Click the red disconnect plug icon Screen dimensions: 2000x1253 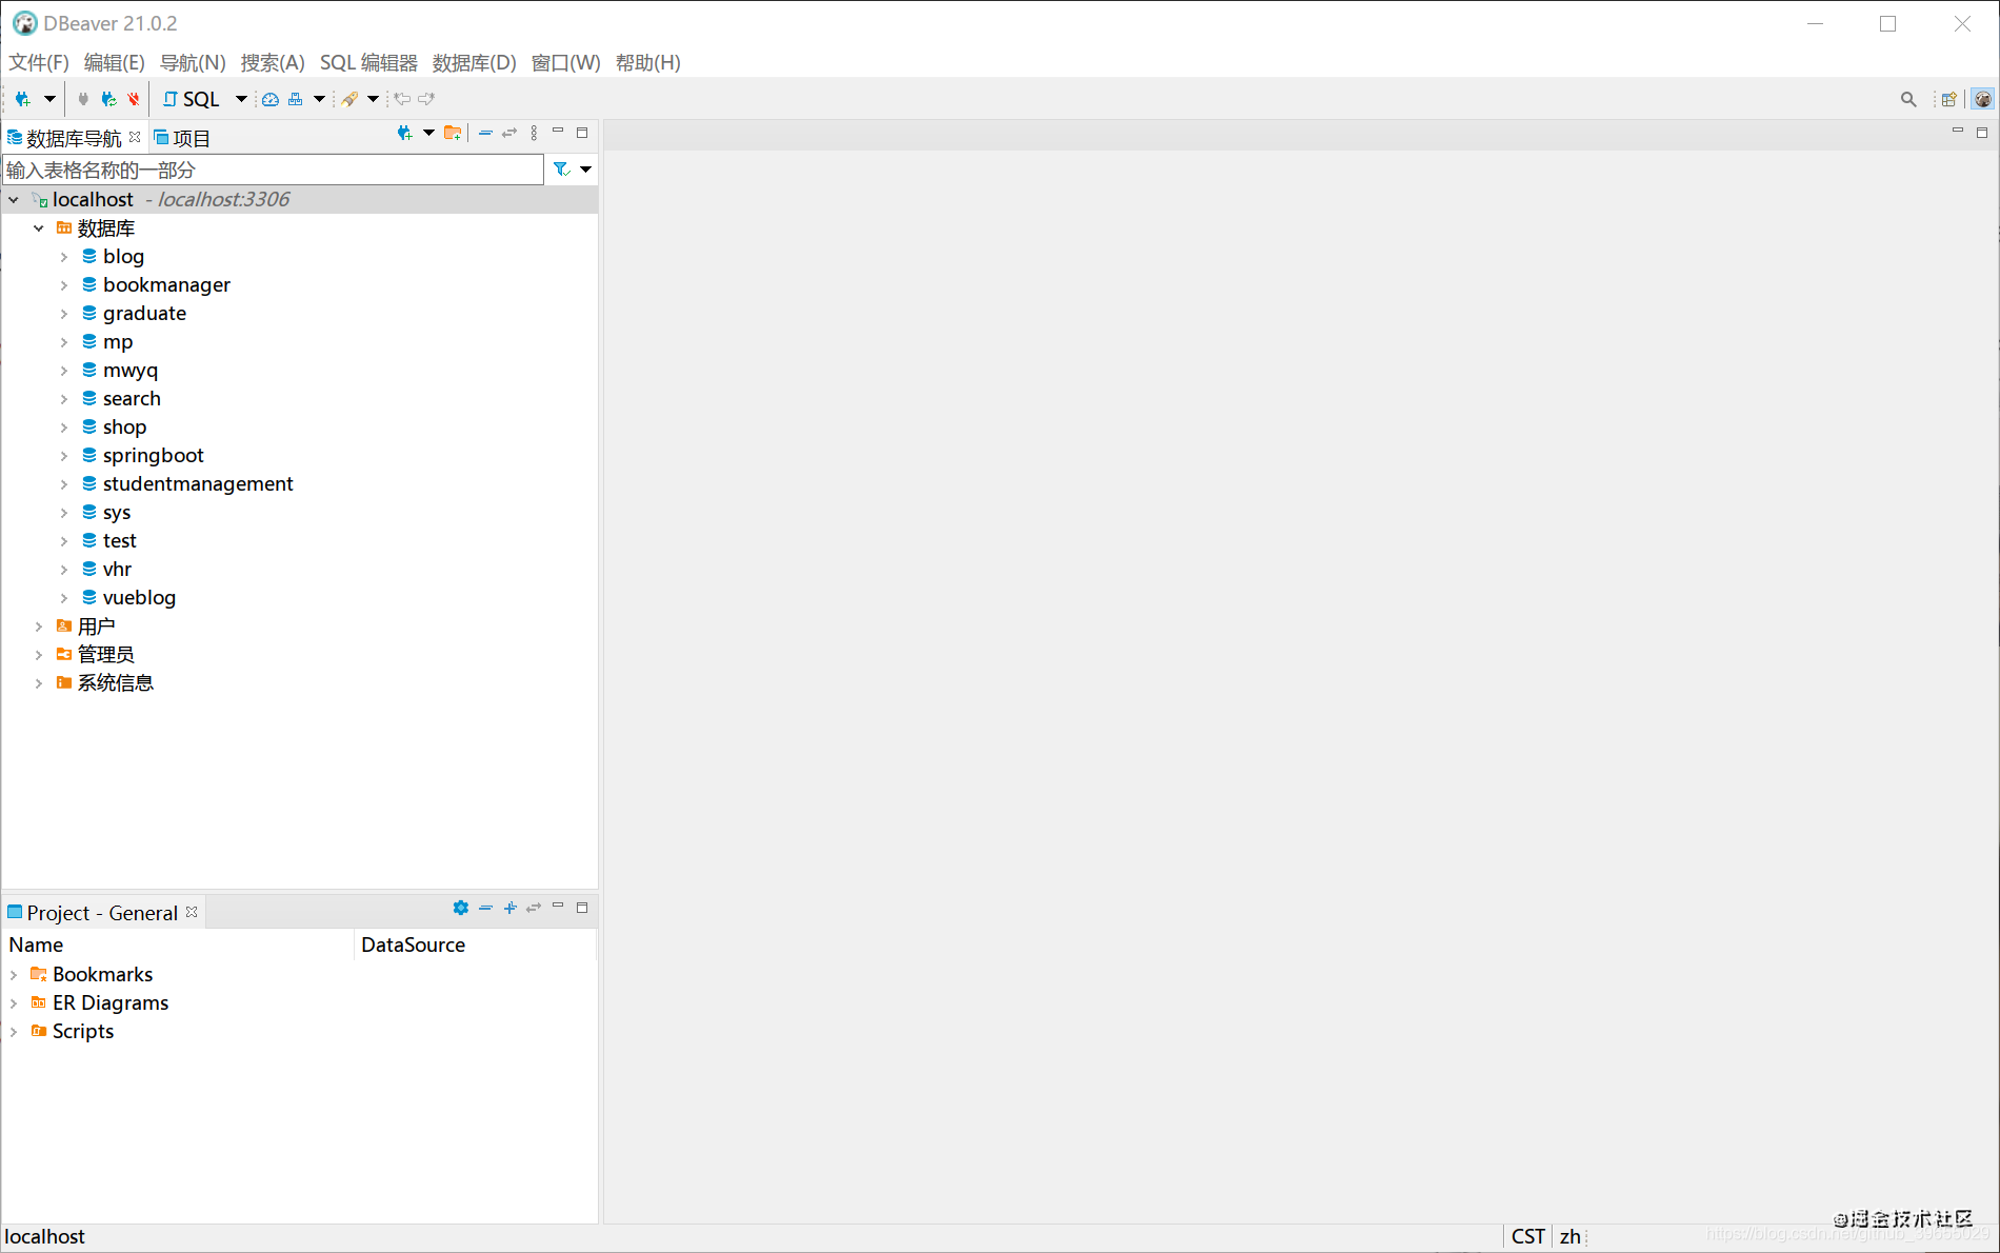(x=133, y=99)
